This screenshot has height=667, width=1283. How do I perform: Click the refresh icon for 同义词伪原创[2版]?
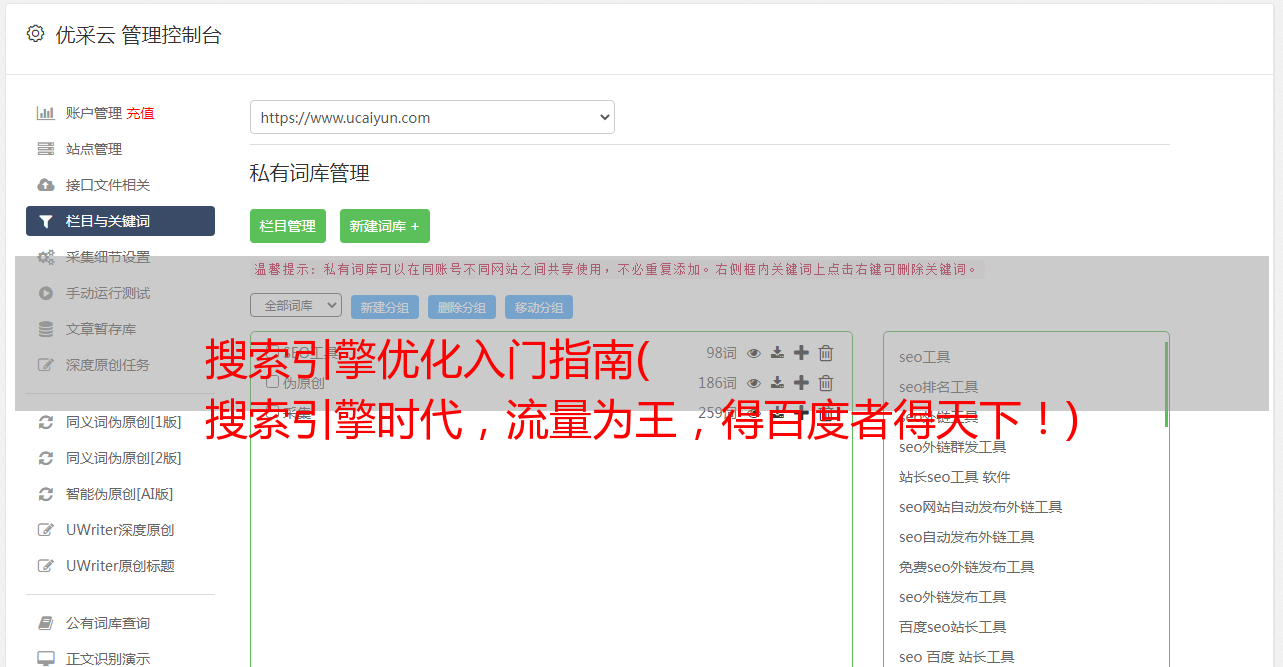pos(46,458)
